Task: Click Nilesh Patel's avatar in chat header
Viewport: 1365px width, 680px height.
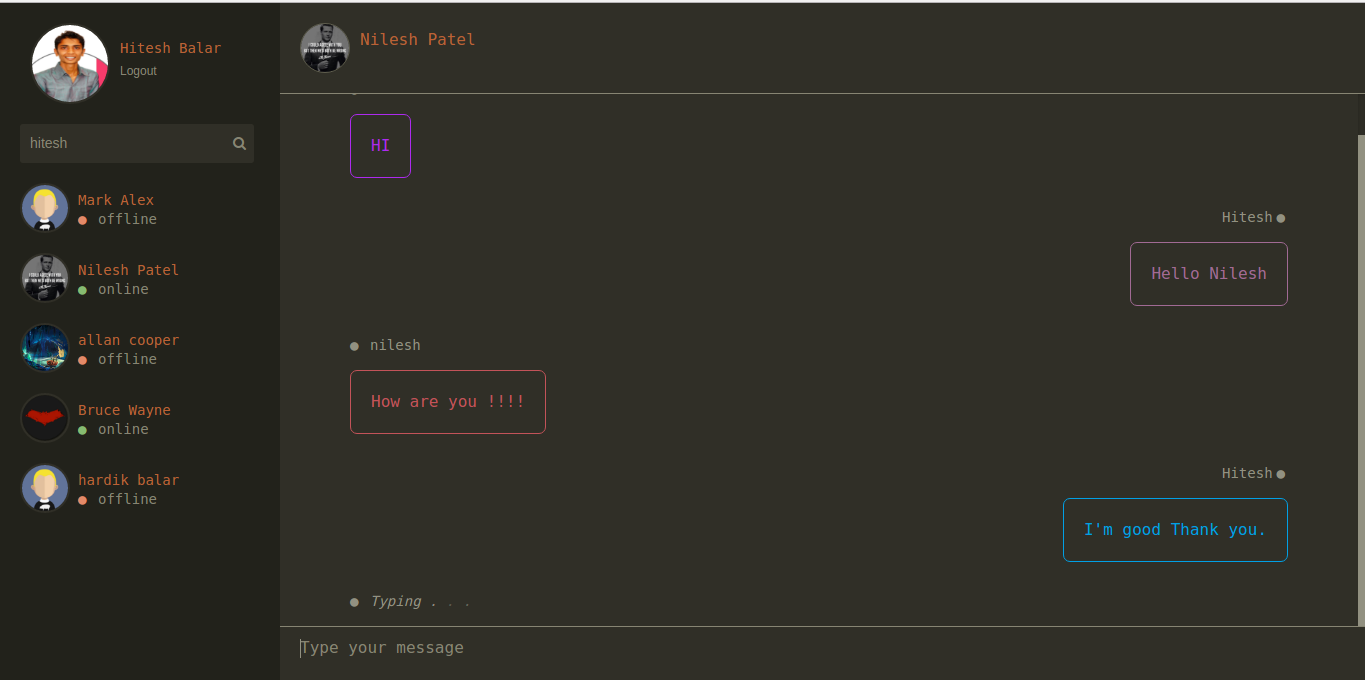Action: click(x=325, y=48)
